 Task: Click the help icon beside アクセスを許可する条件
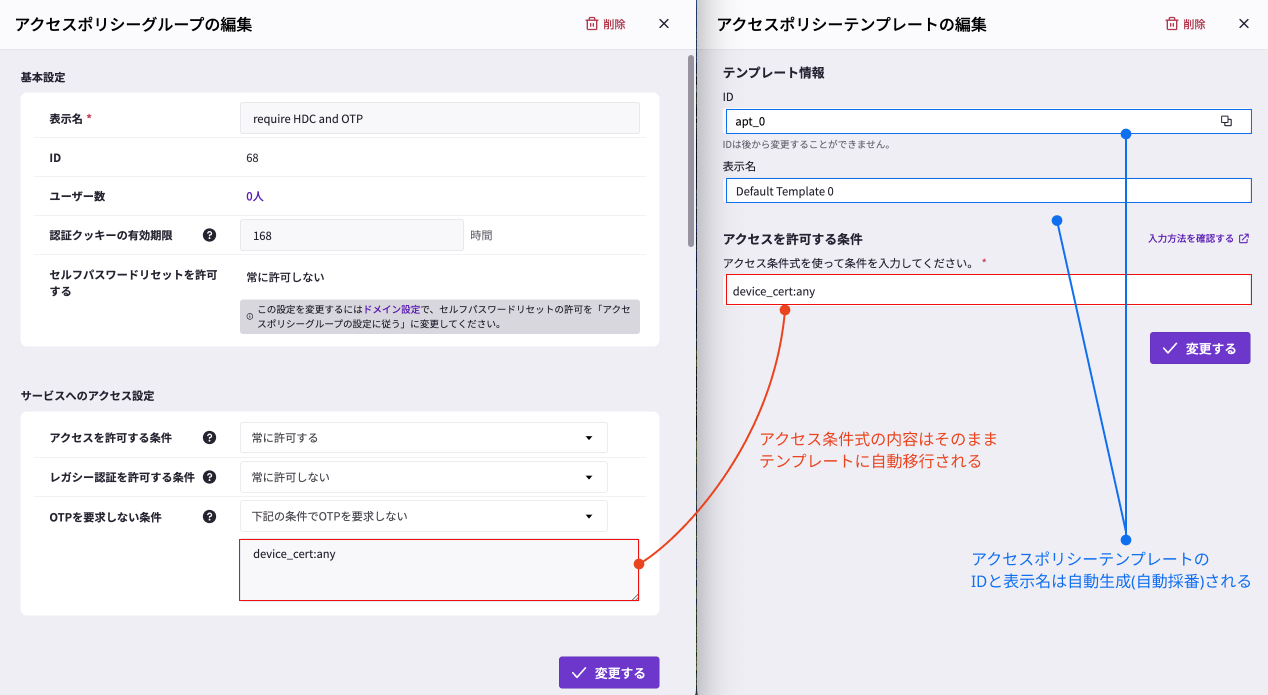209,438
